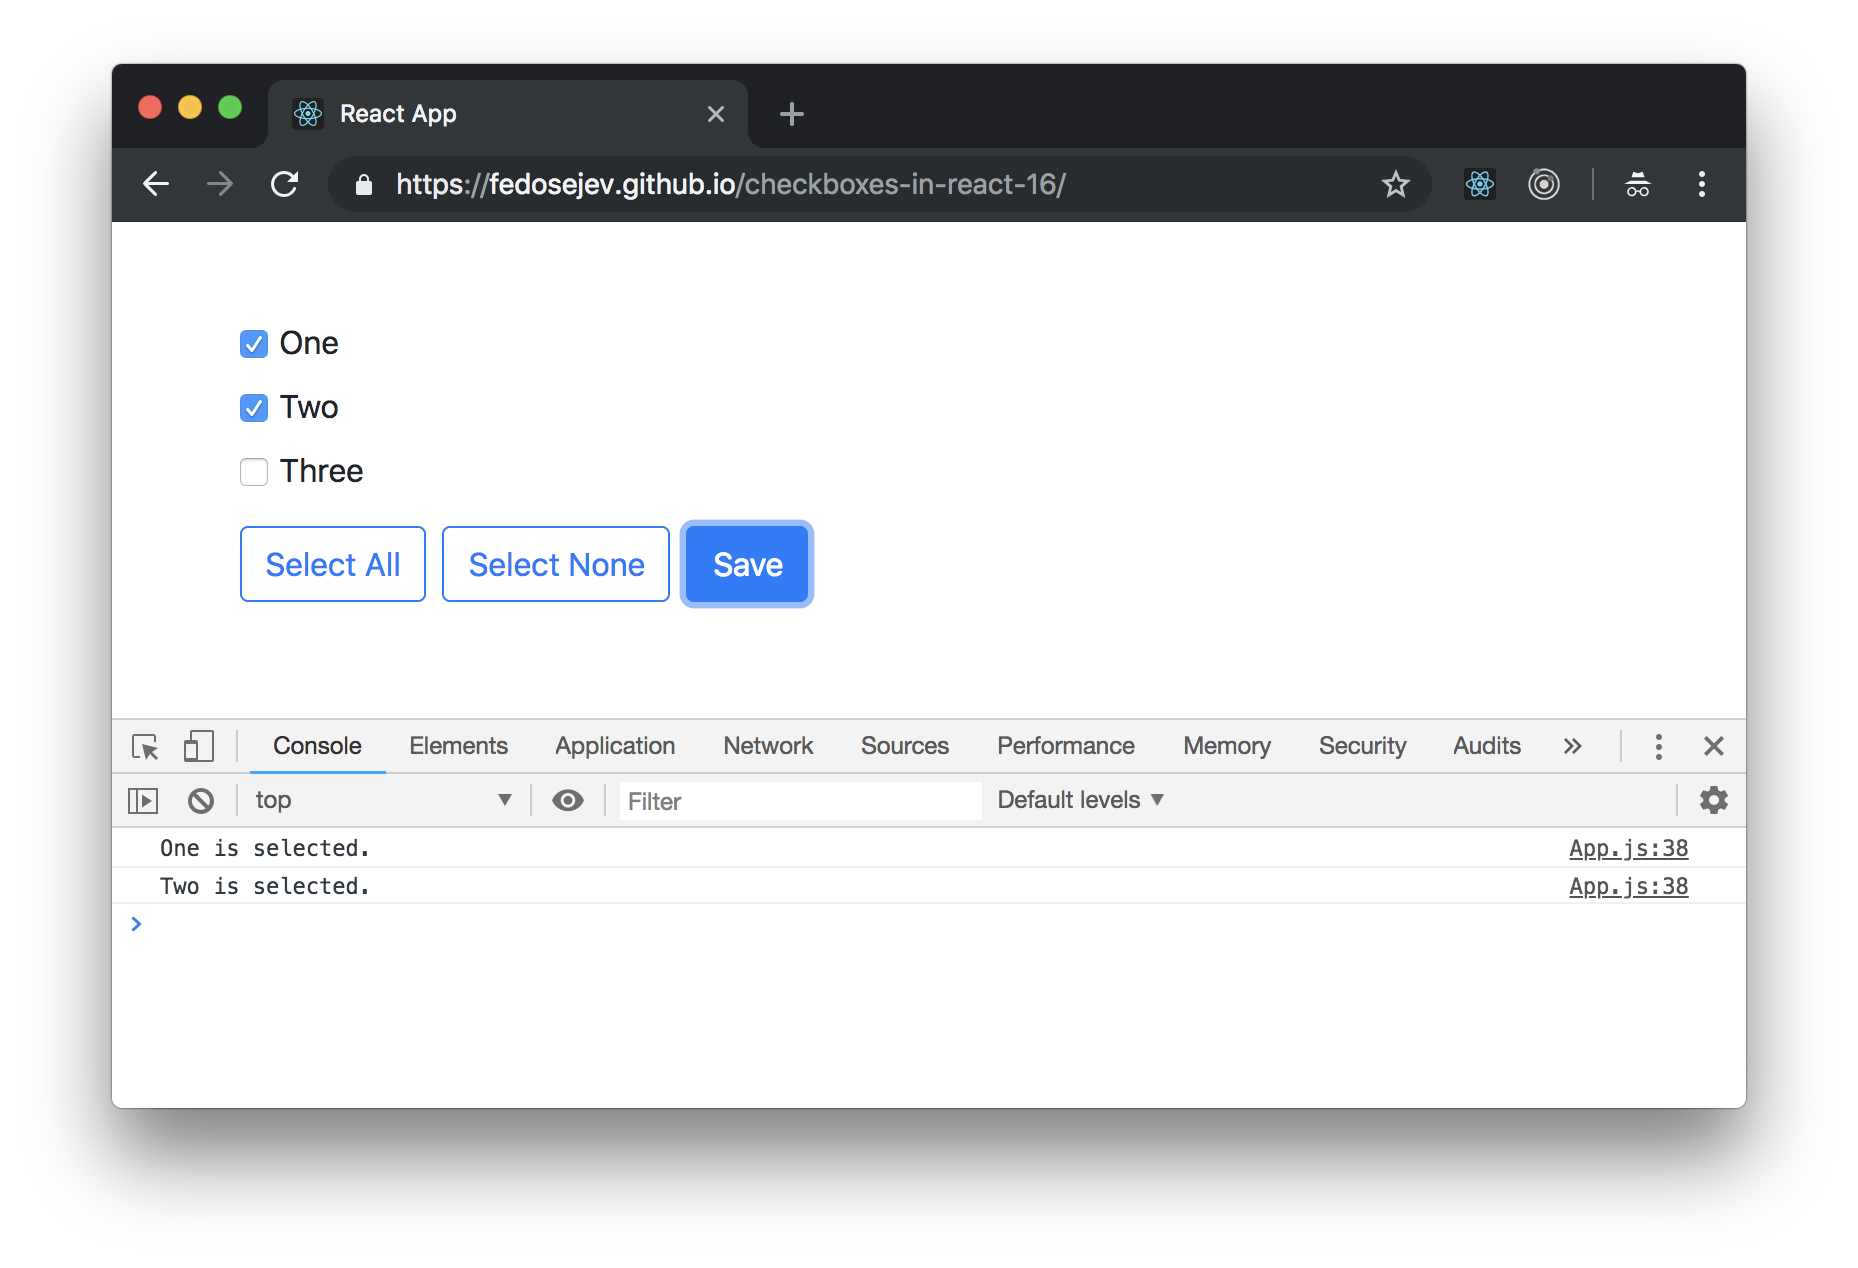1858x1268 pixels.
Task: Close the DevTools panel
Action: coord(1714,746)
